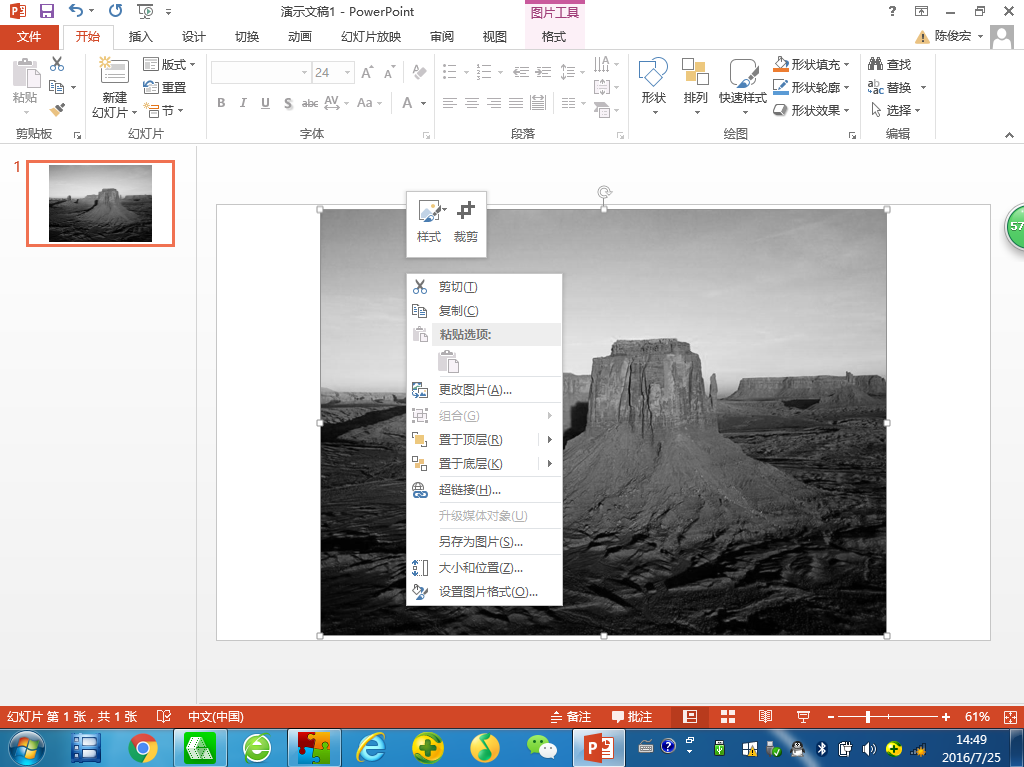The height and width of the screenshot is (767, 1024).
Task: Open Format Picture (设置图片格式) option
Action: coord(484,592)
